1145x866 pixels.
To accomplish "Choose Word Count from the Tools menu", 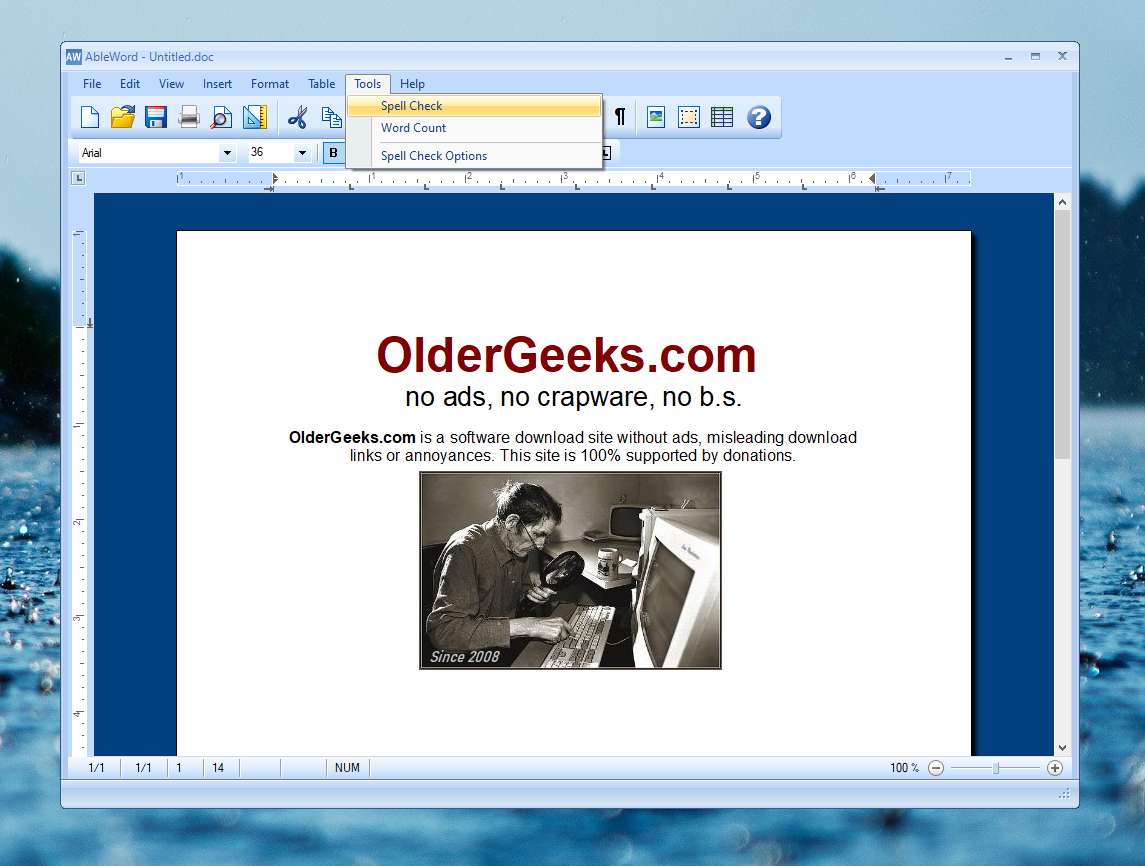I will pyautogui.click(x=474, y=128).
